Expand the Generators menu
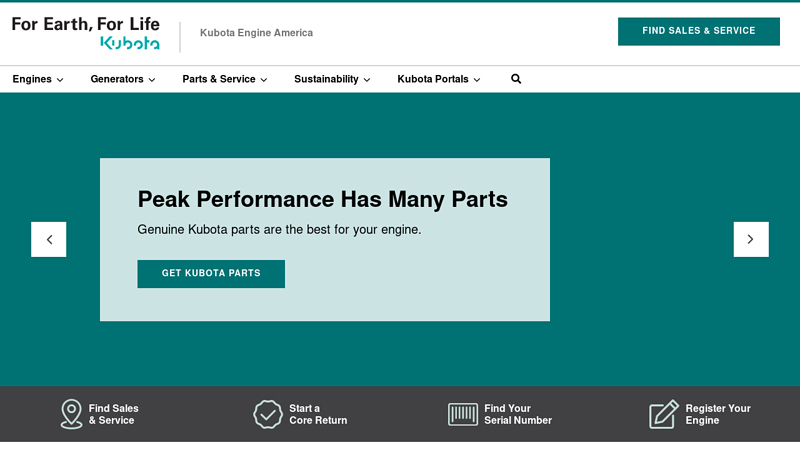The height and width of the screenshot is (450, 800). pyautogui.click(x=122, y=79)
